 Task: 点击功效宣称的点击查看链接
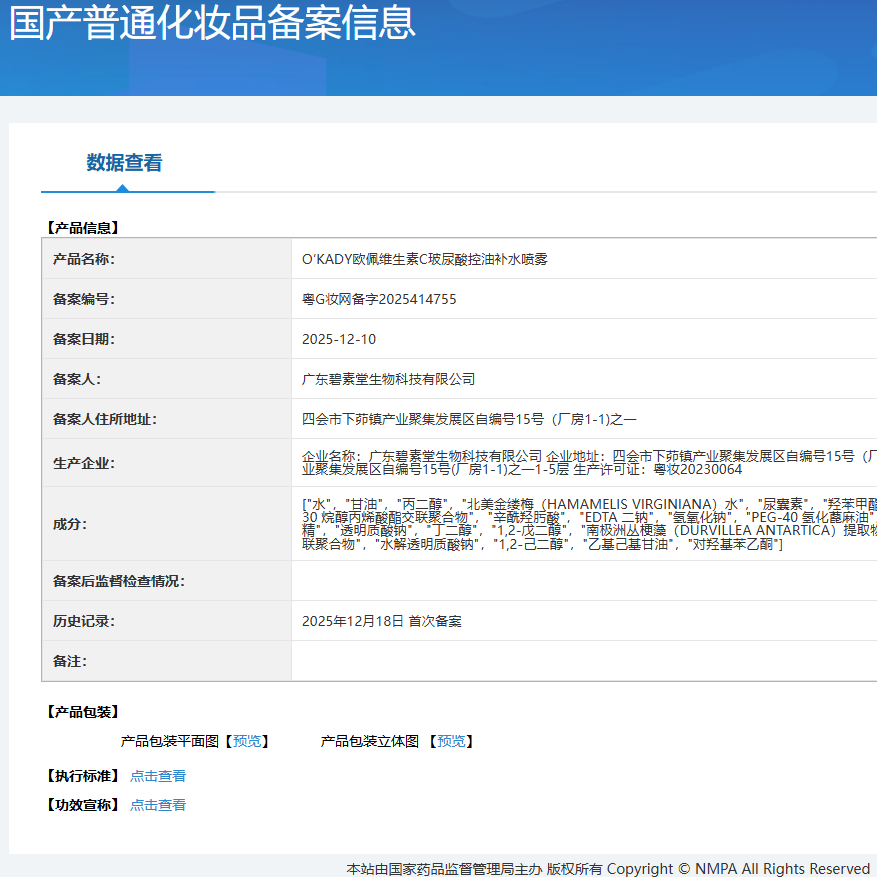click(x=158, y=804)
